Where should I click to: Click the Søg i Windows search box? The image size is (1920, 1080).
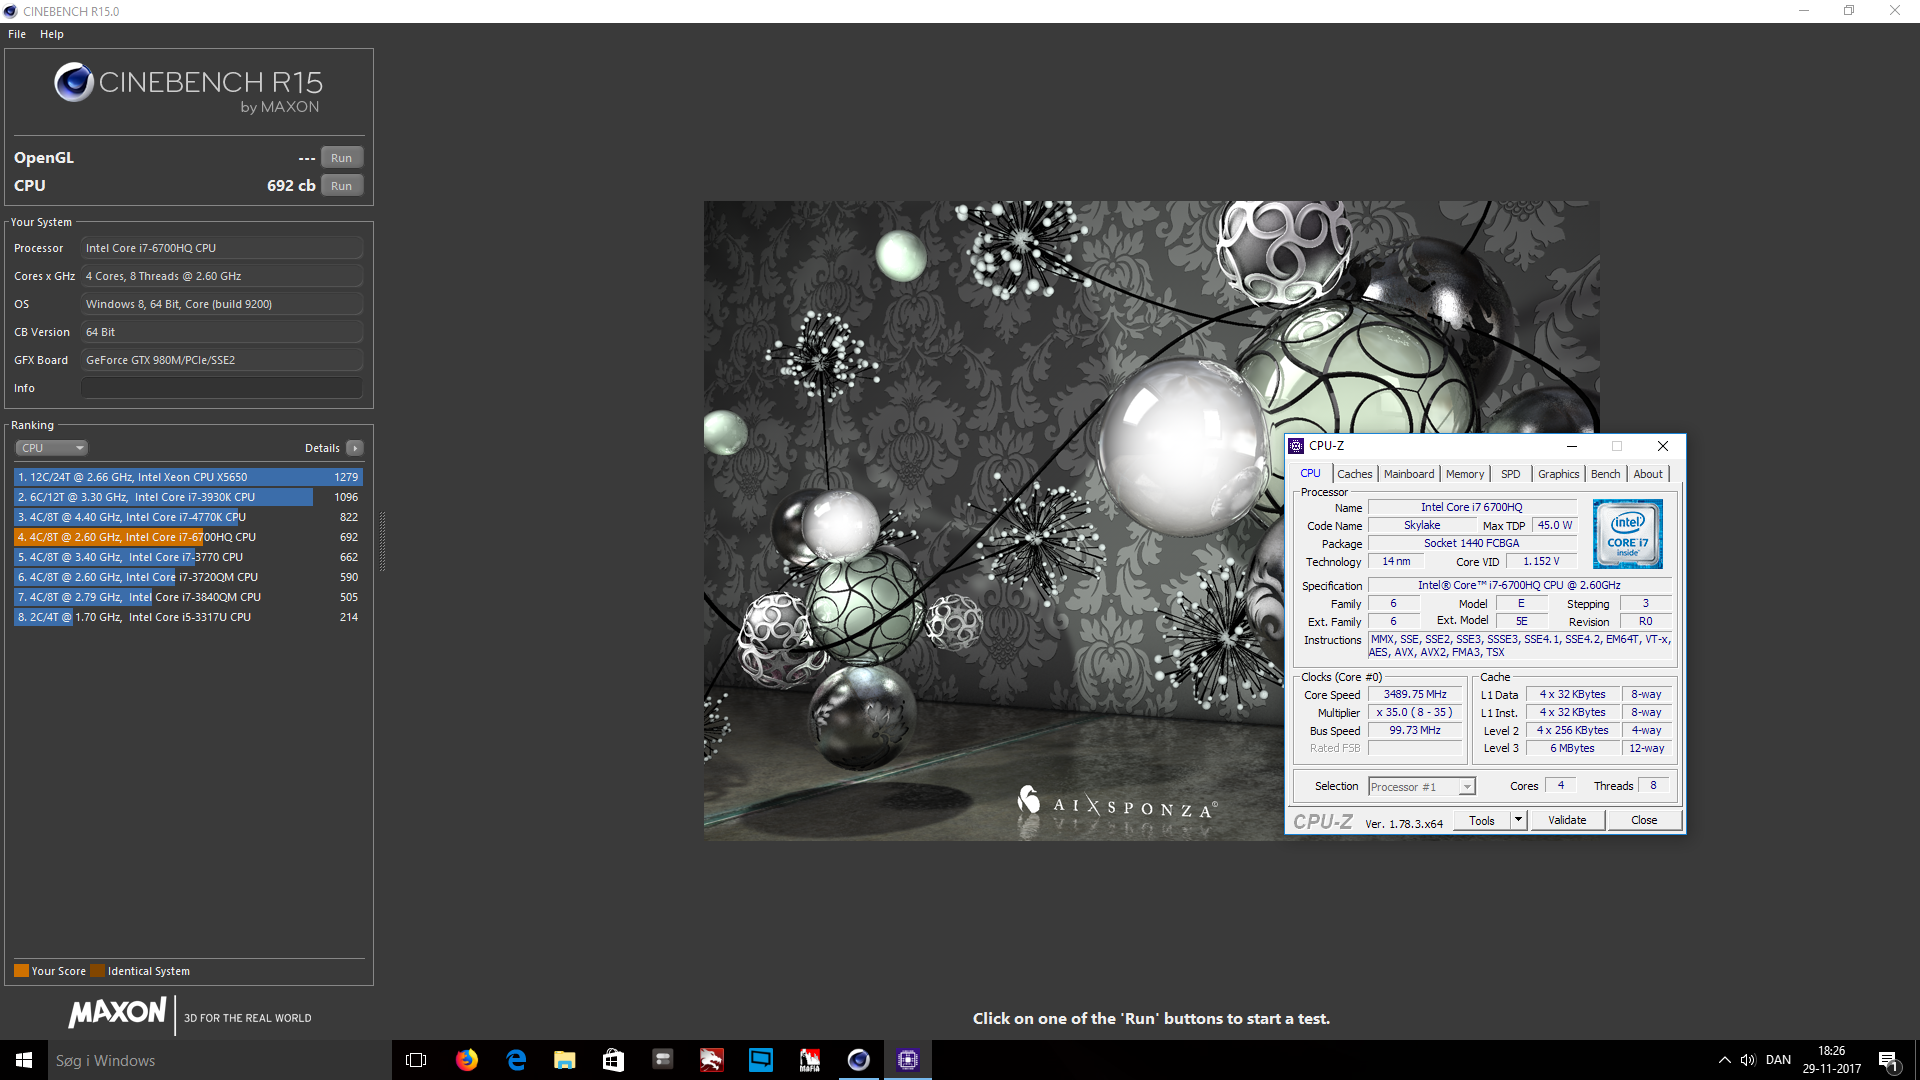pos(220,1060)
